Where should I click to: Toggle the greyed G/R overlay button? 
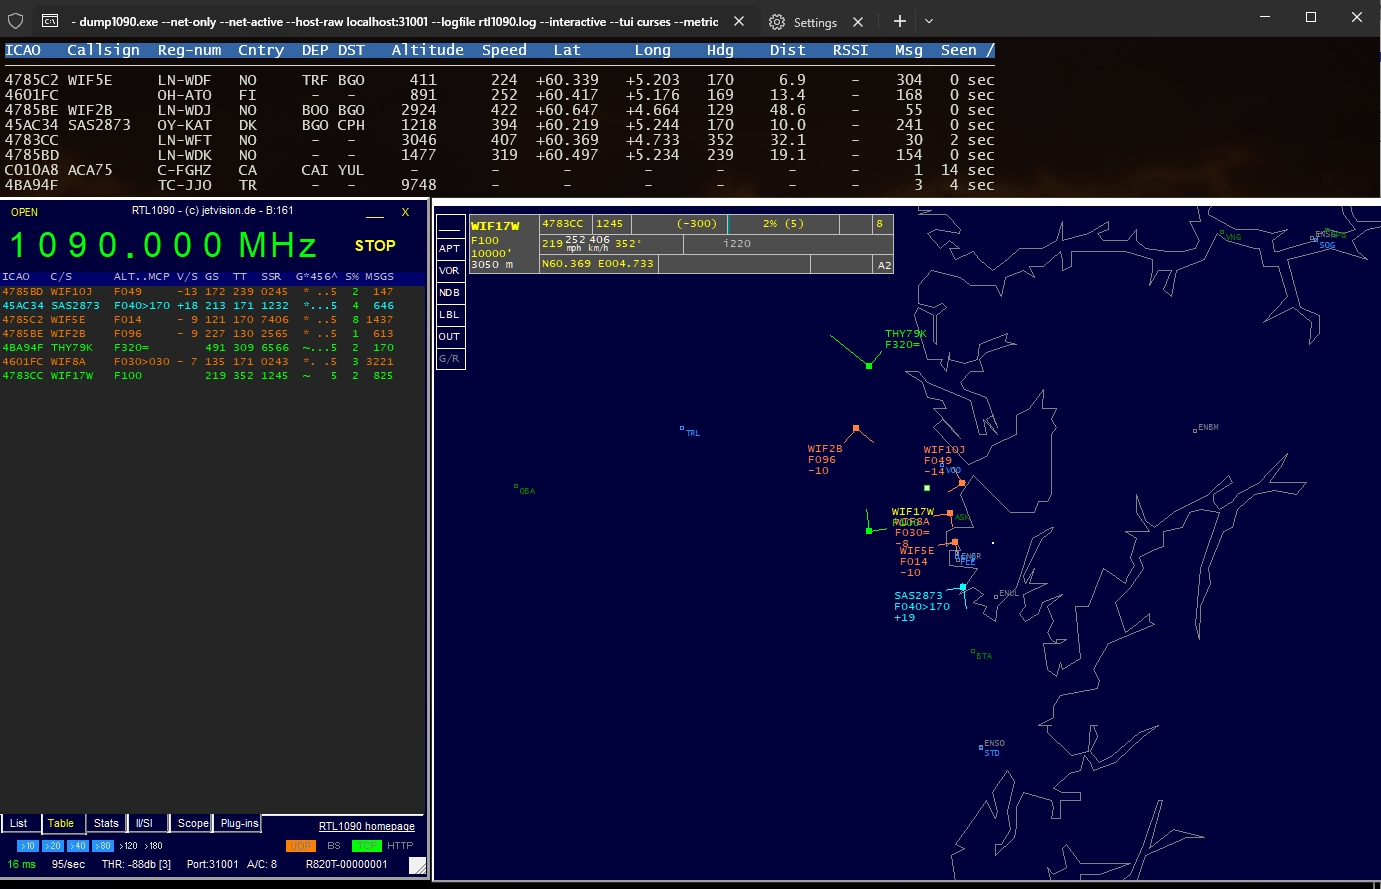450,358
